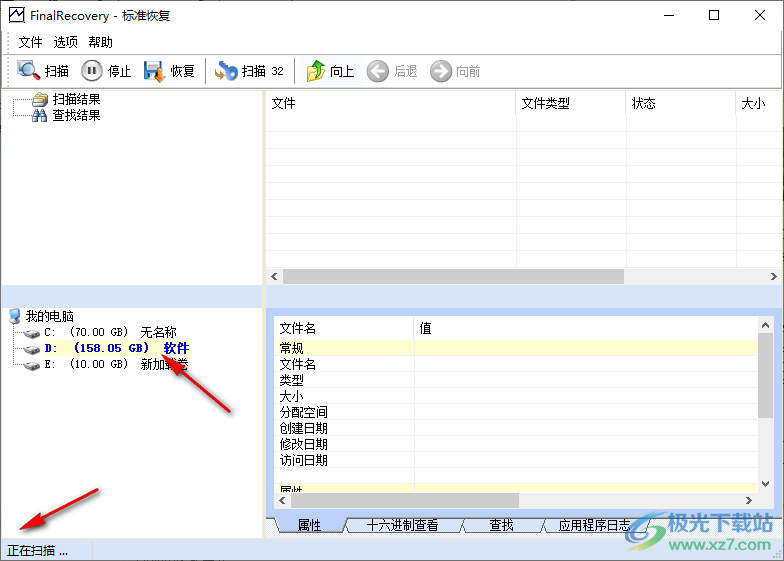Click the 后退 back arrow icon
784x561 pixels.
point(378,71)
